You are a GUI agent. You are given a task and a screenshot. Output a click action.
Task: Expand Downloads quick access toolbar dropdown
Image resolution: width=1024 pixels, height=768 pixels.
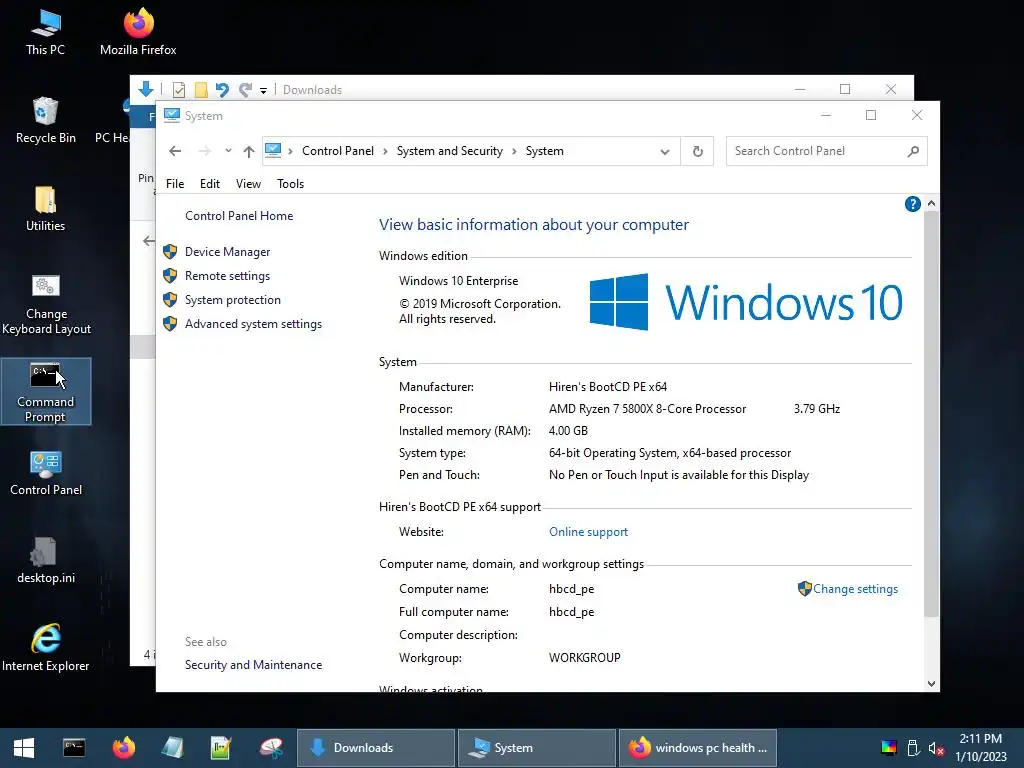(x=263, y=91)
